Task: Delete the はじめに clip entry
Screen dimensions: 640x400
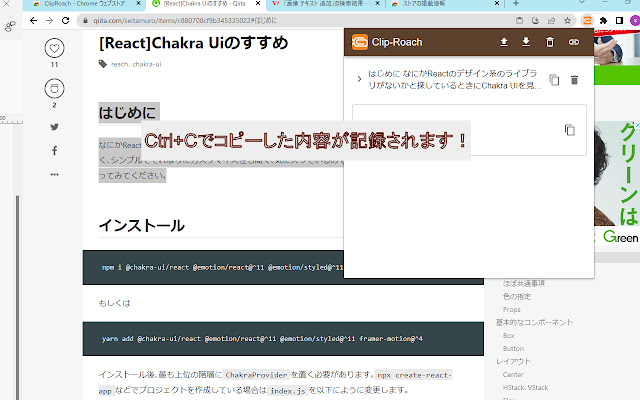Action: 574,80
